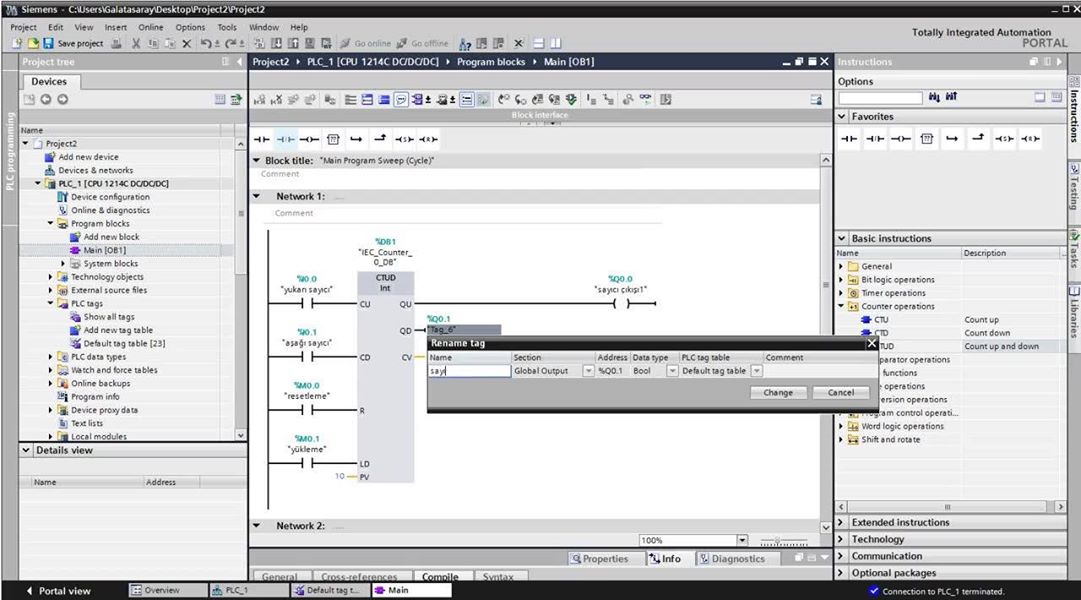The height and width of the screenshot is (600, 1081).
Task: Insert normally open contact from editor favorites bar
Action: [x=262, y=139]
